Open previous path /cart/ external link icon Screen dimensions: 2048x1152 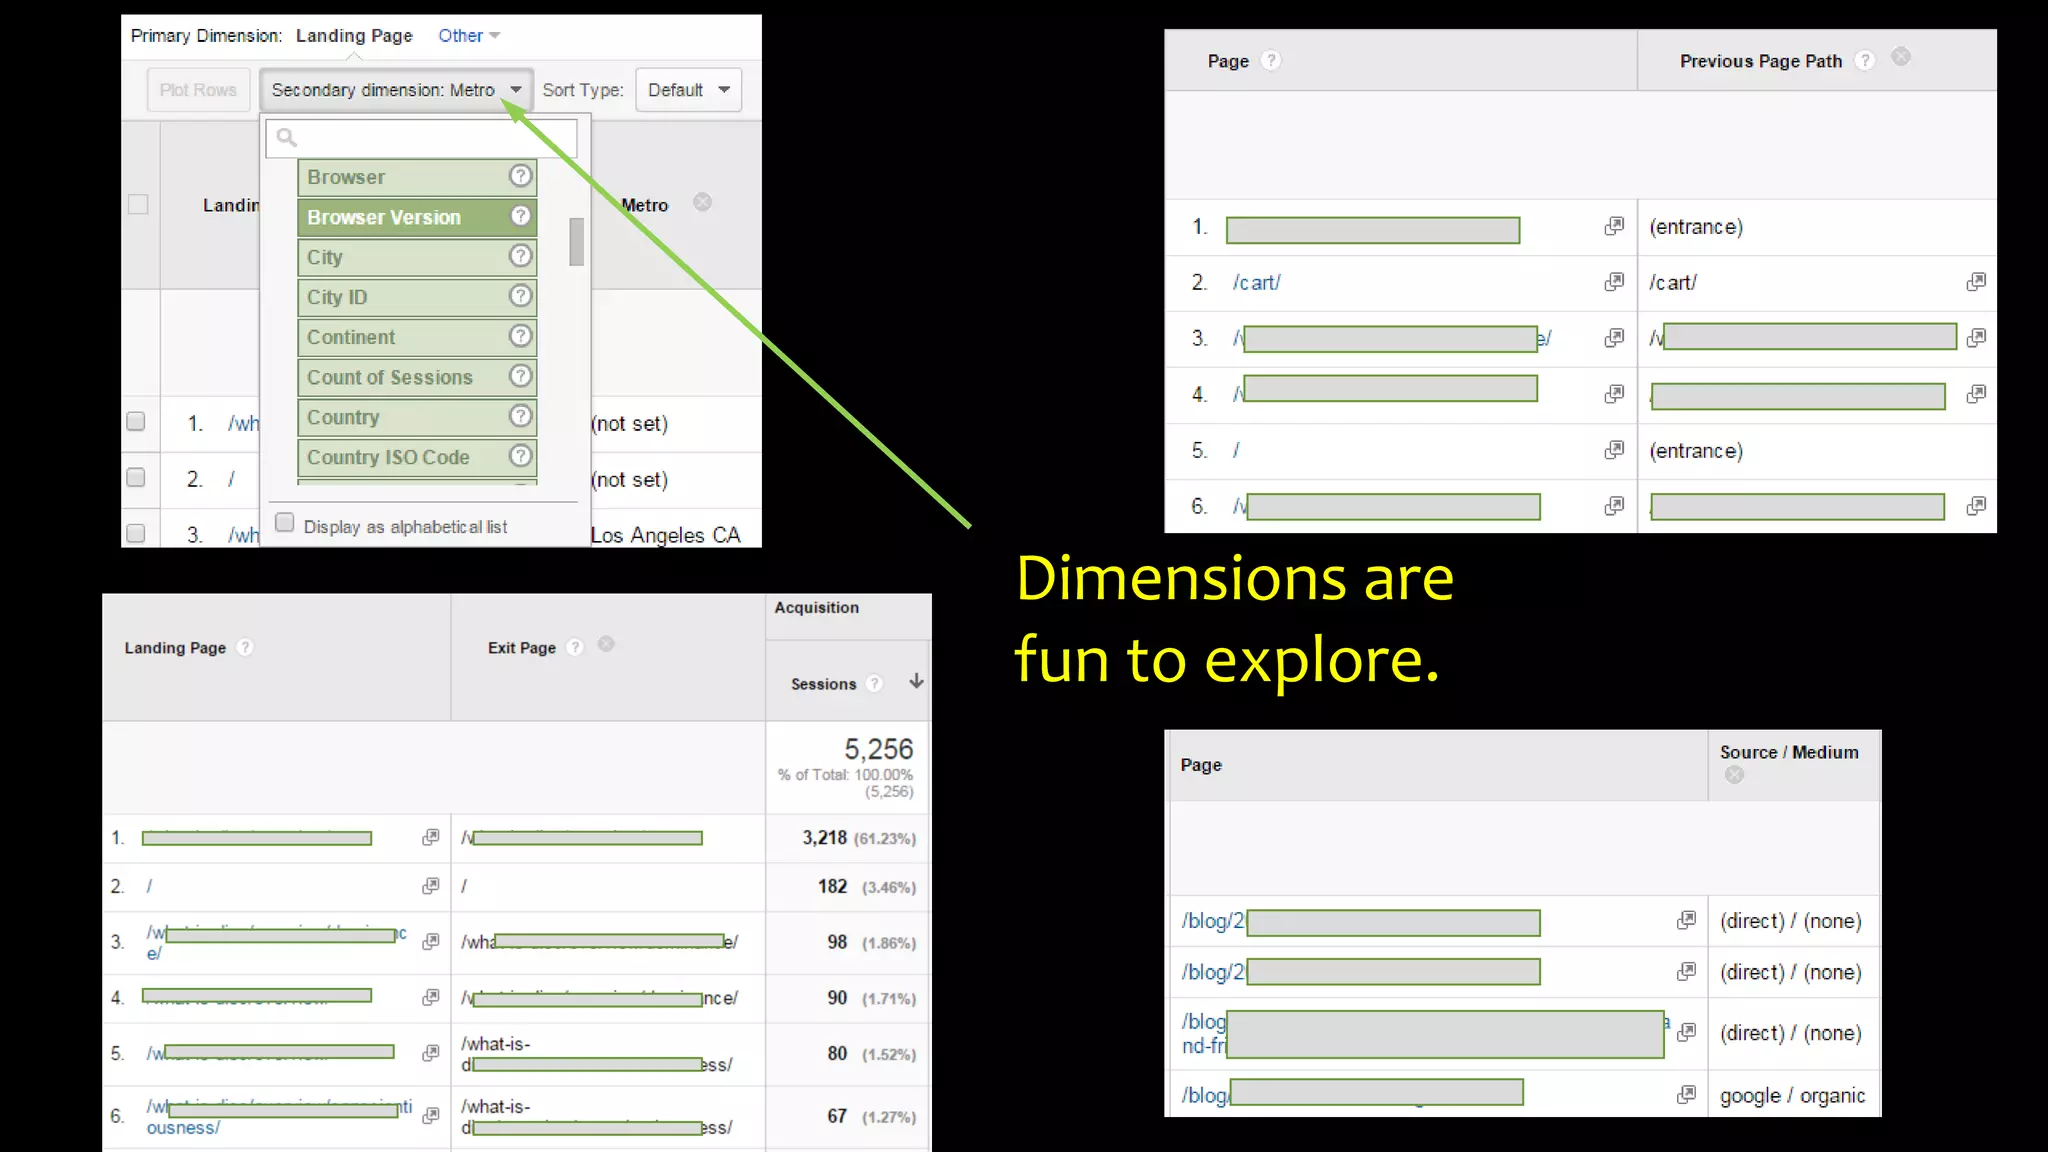[x=1976, y=282]
